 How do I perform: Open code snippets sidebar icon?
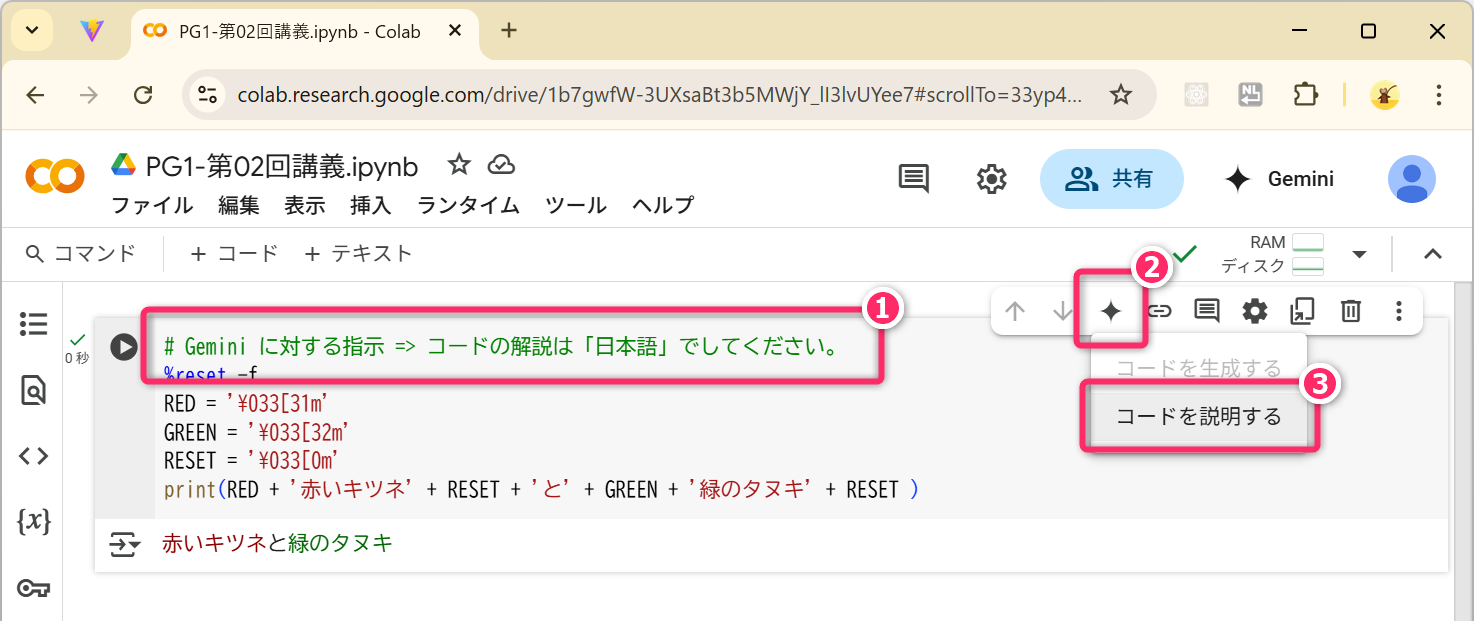coord(34,456)
